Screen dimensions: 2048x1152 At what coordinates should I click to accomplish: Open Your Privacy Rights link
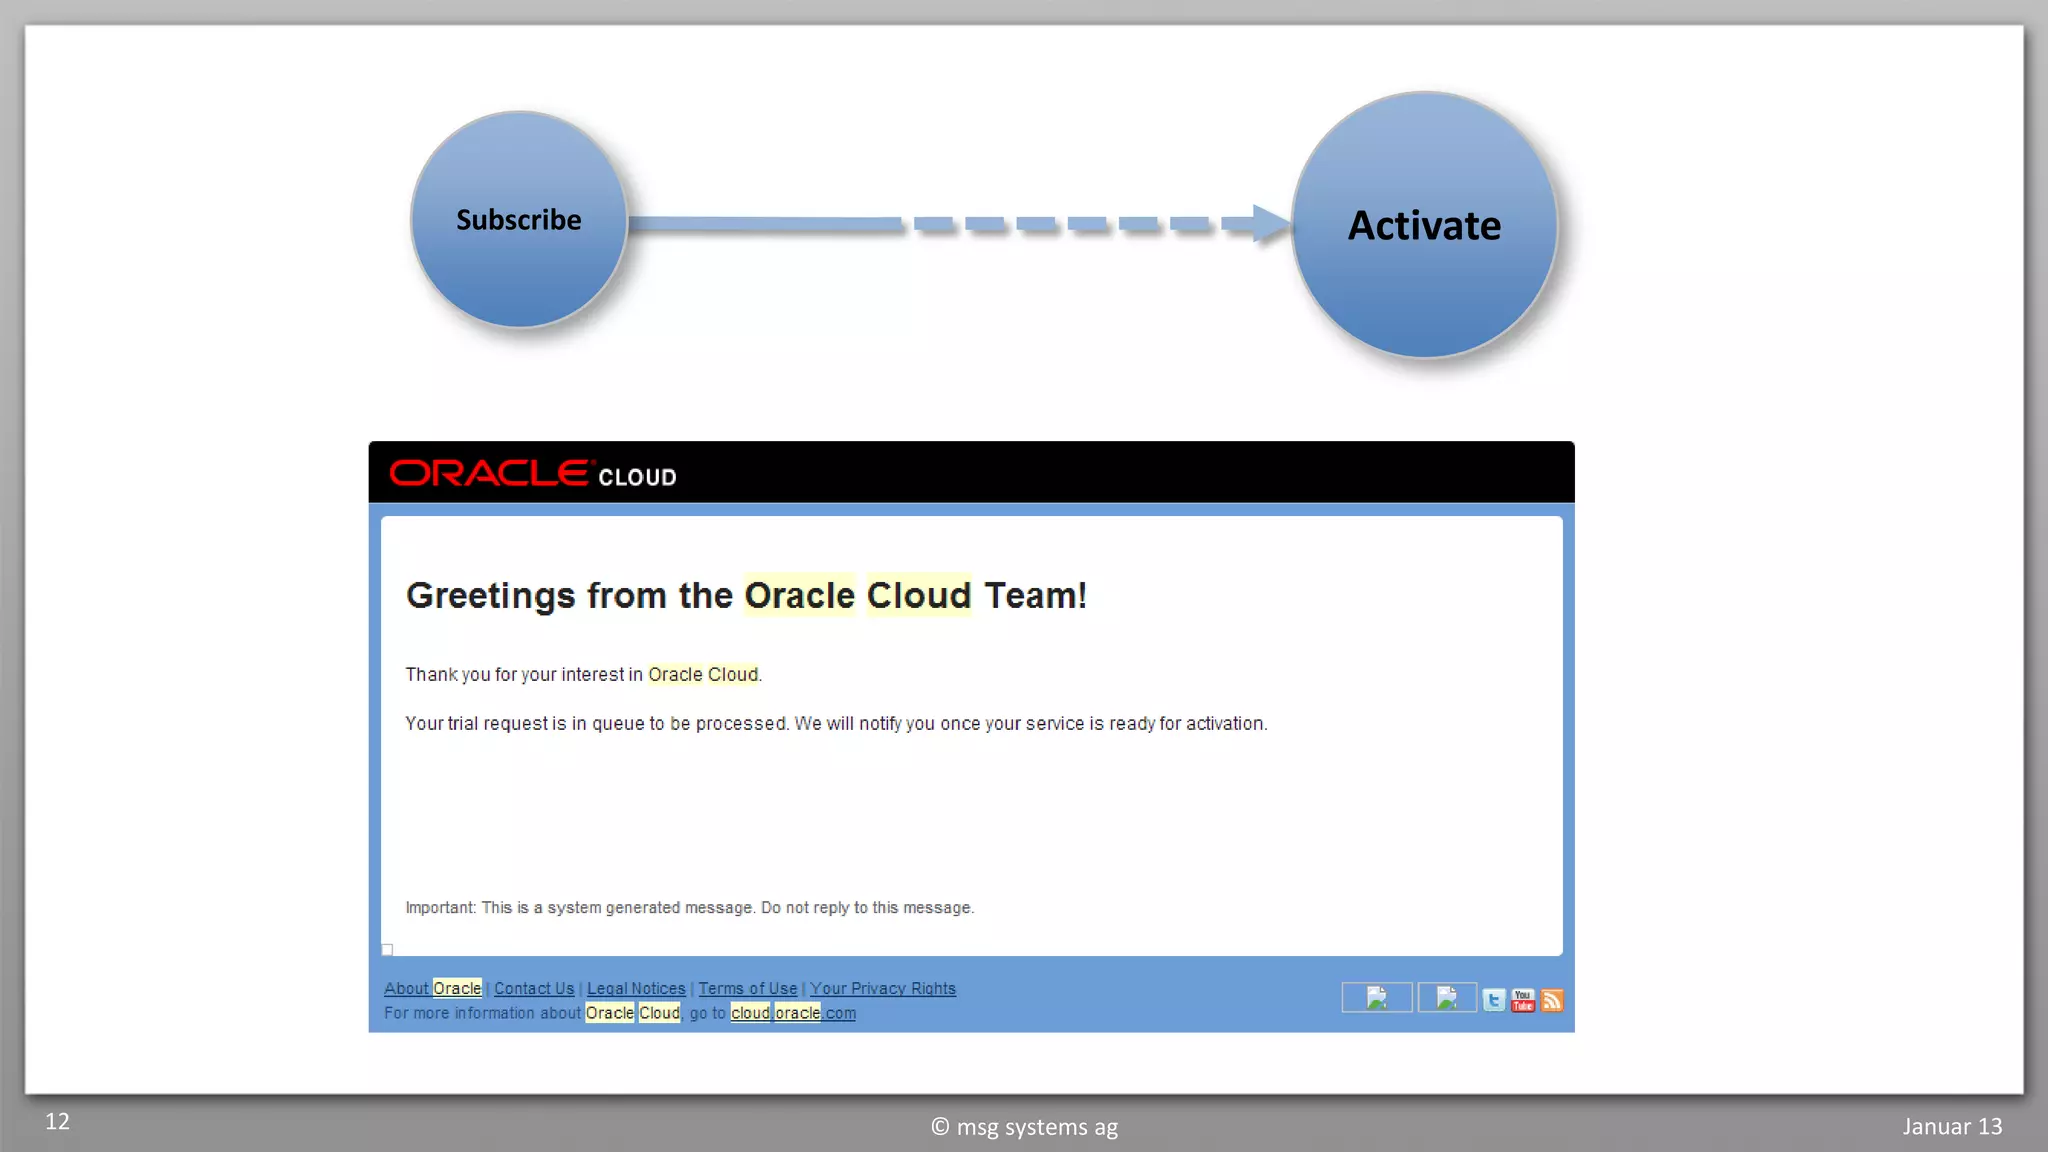tap(883, 988)
